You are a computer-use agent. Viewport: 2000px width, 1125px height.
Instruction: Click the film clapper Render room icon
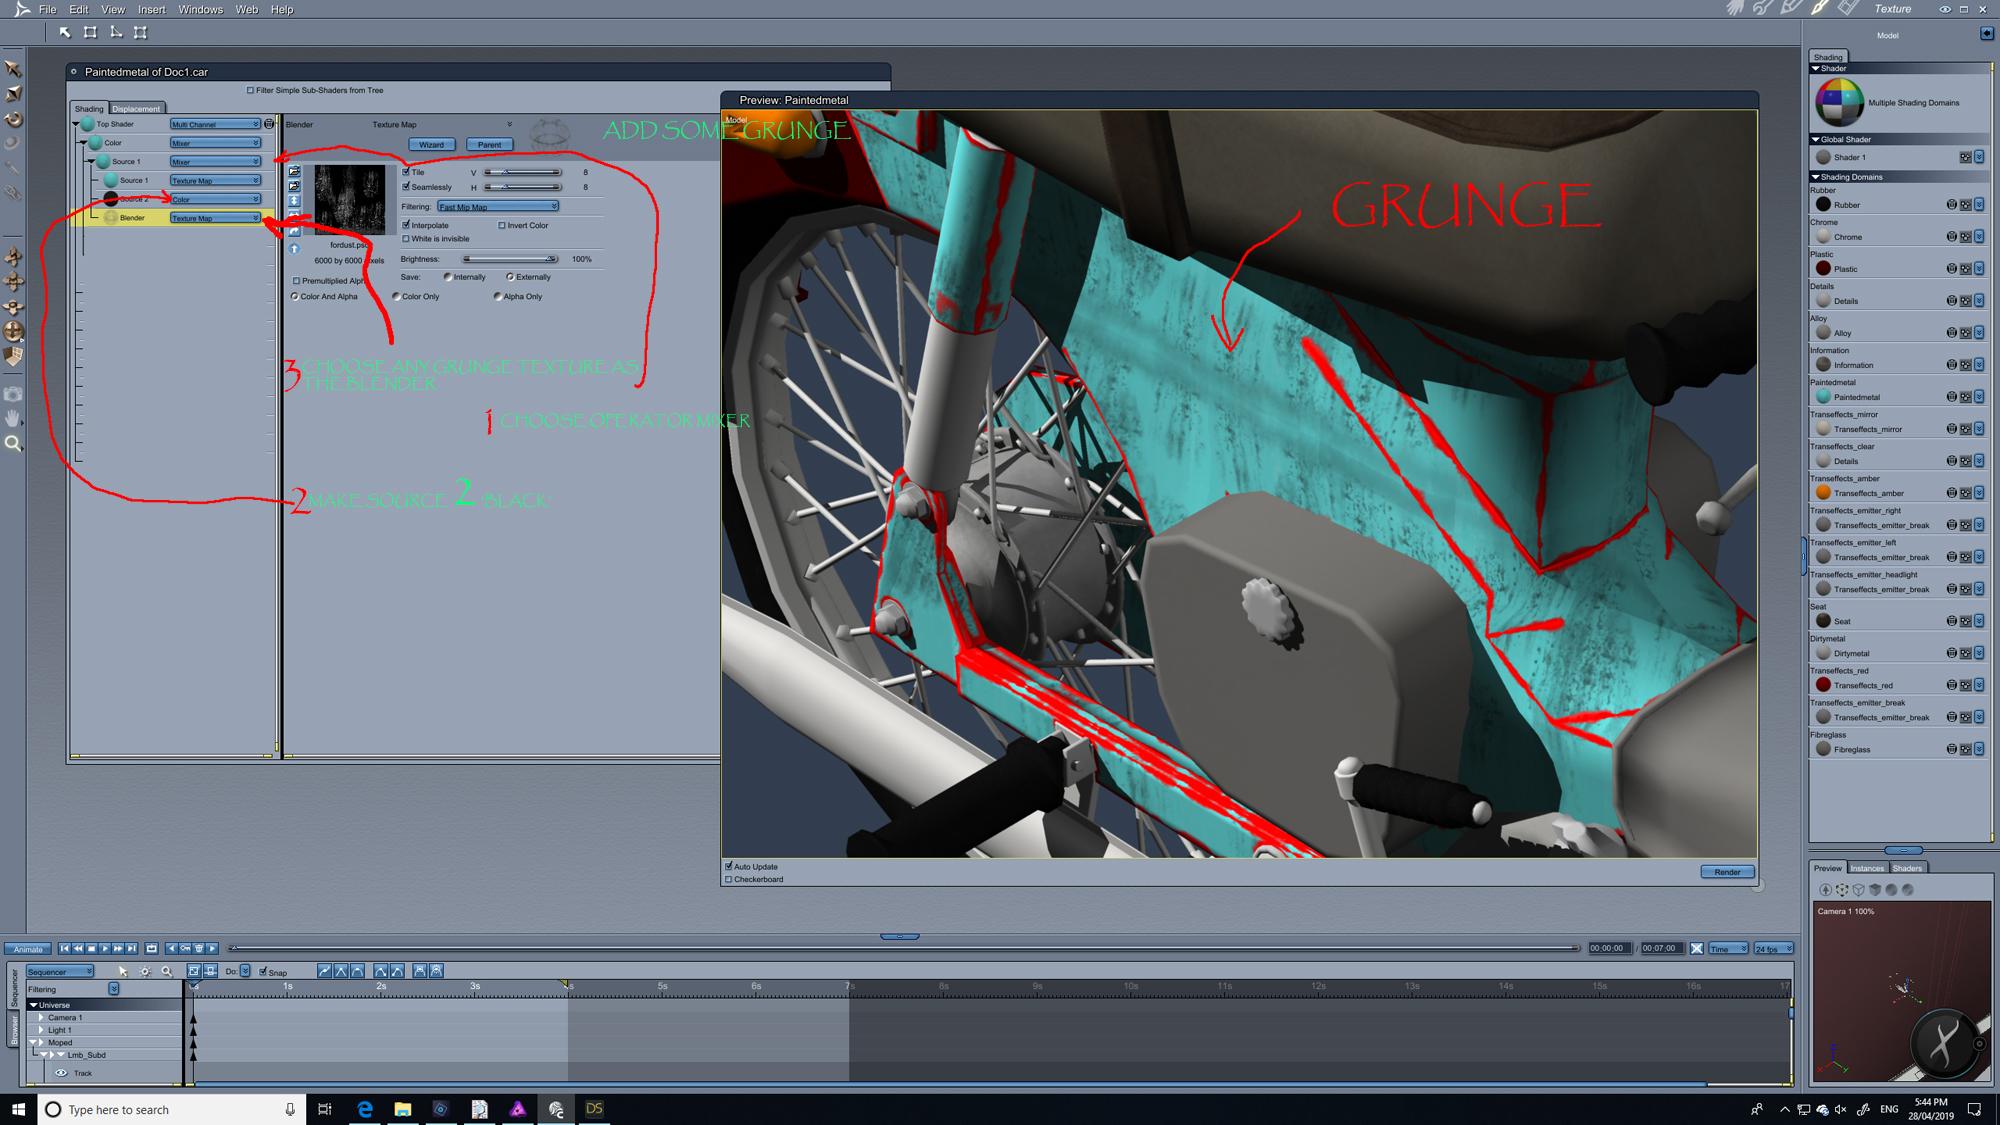coord(1849,9)
